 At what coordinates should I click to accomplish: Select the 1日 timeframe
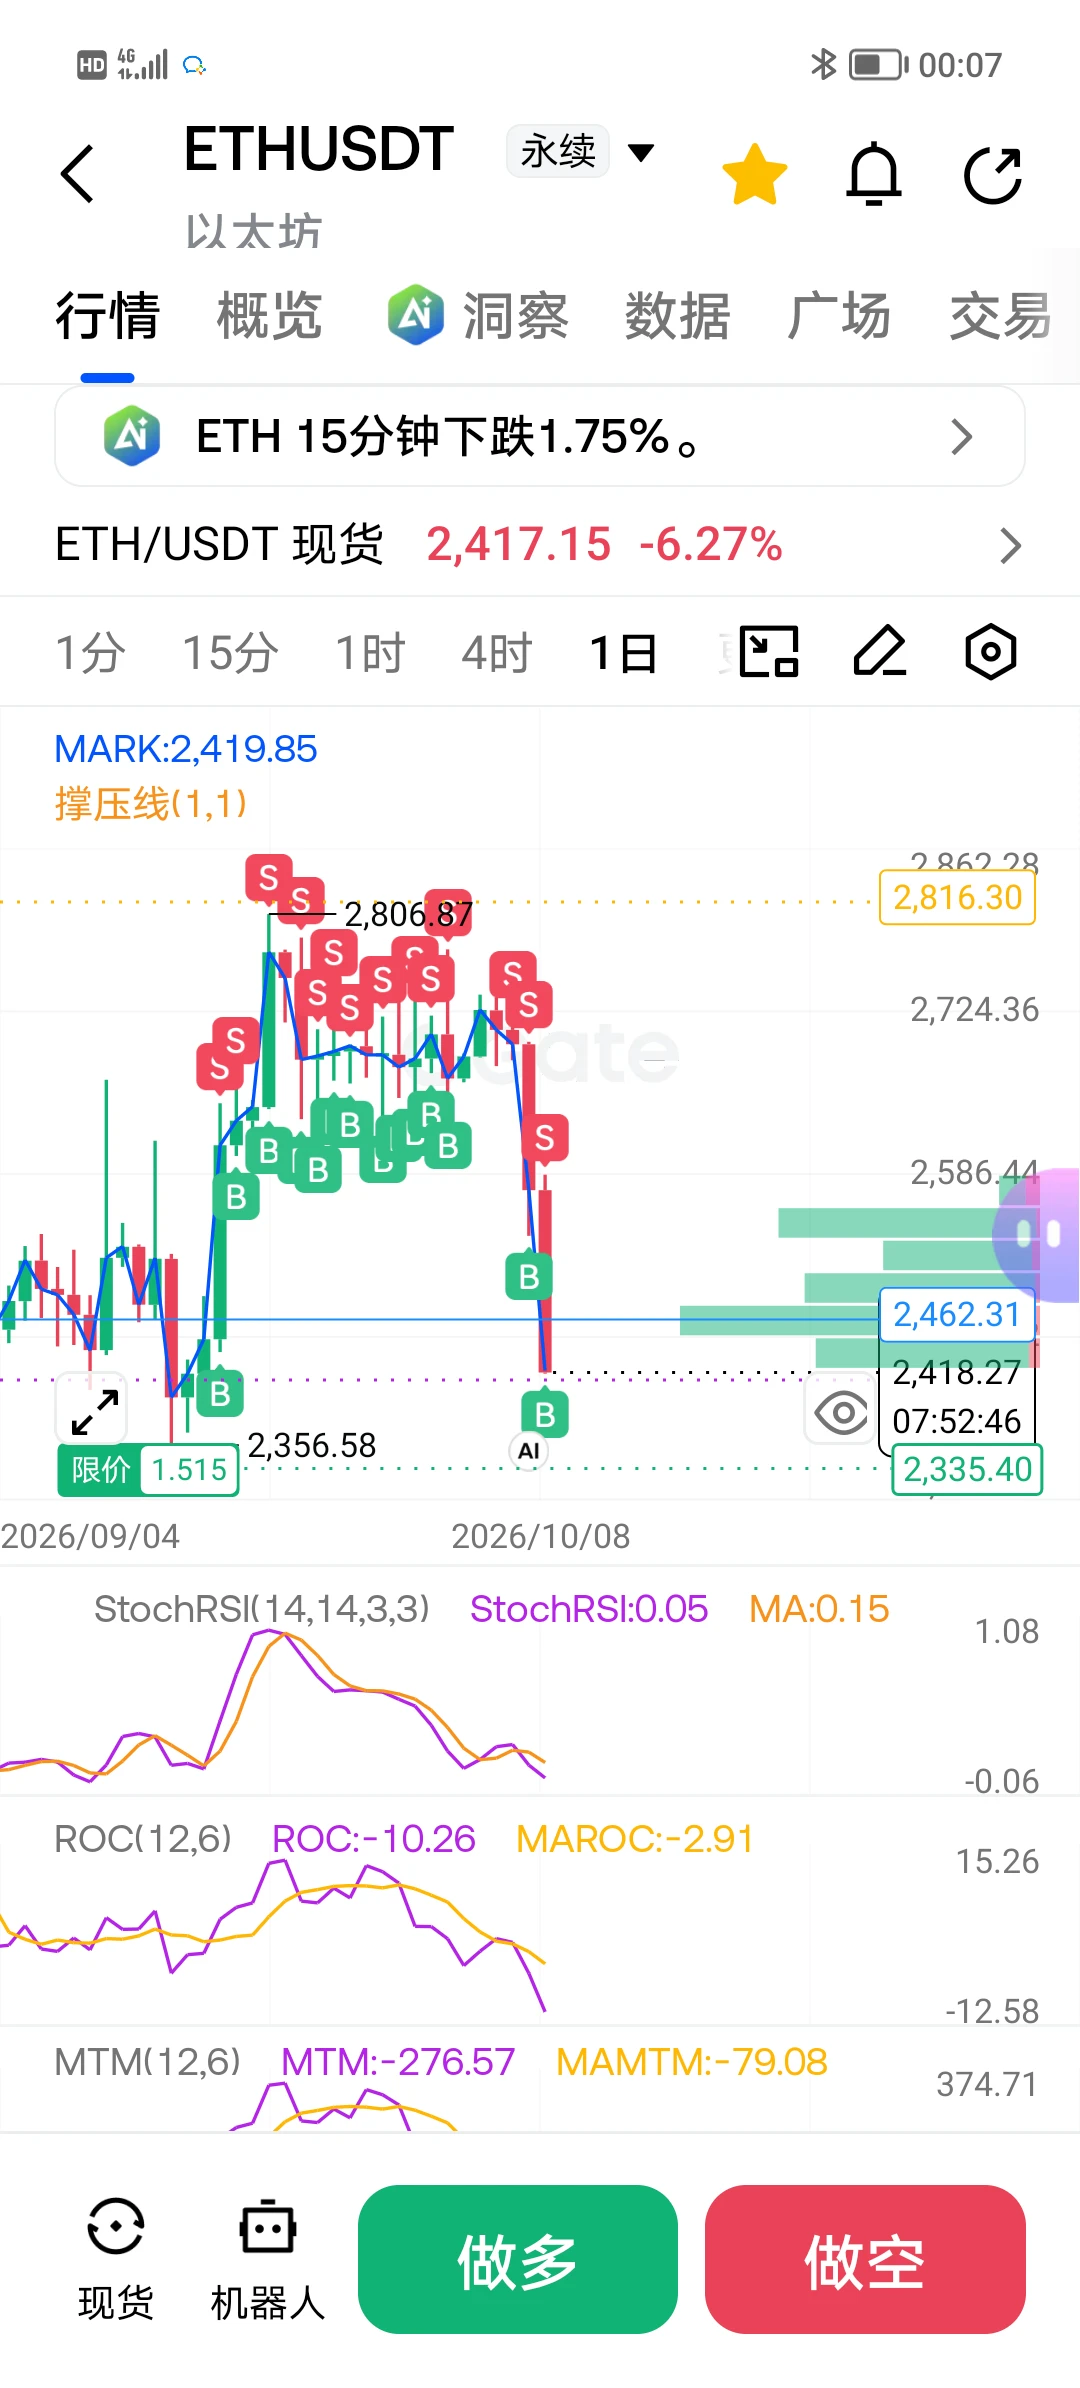tap(623, 653)
